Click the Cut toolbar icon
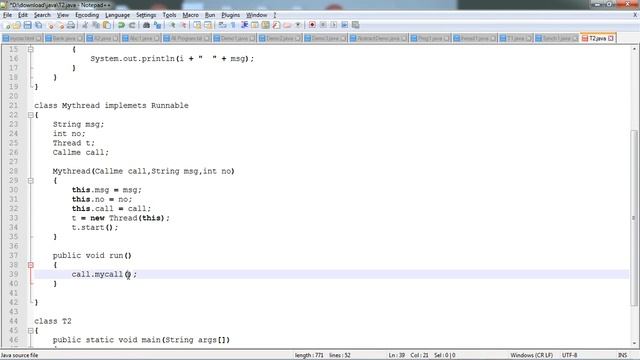This screenshot has height=360, width=640. pyautogui.click(x=84, y=25)
